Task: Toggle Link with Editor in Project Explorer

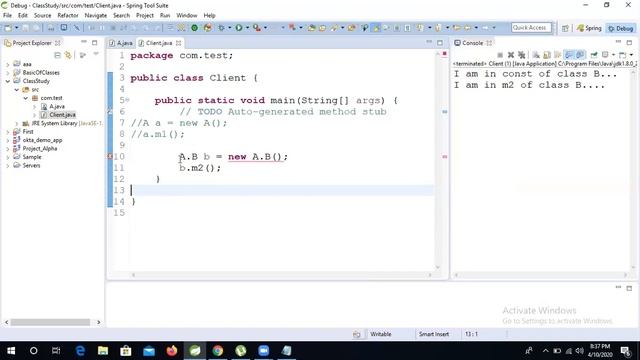Action: coord(68,55)
